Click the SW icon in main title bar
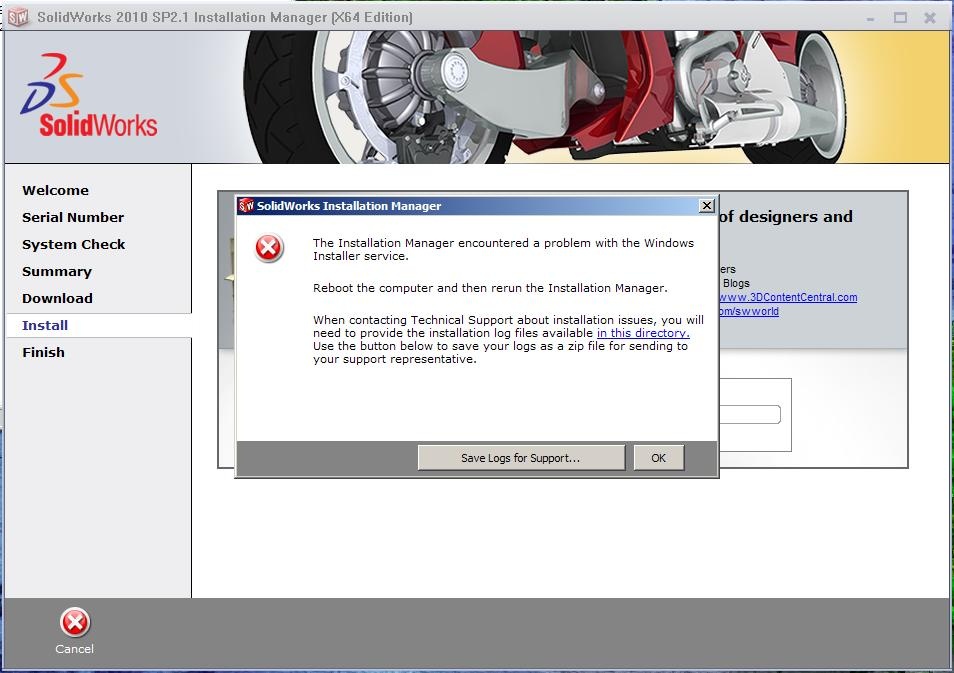 pyautogui.click(x=18, y=16)
